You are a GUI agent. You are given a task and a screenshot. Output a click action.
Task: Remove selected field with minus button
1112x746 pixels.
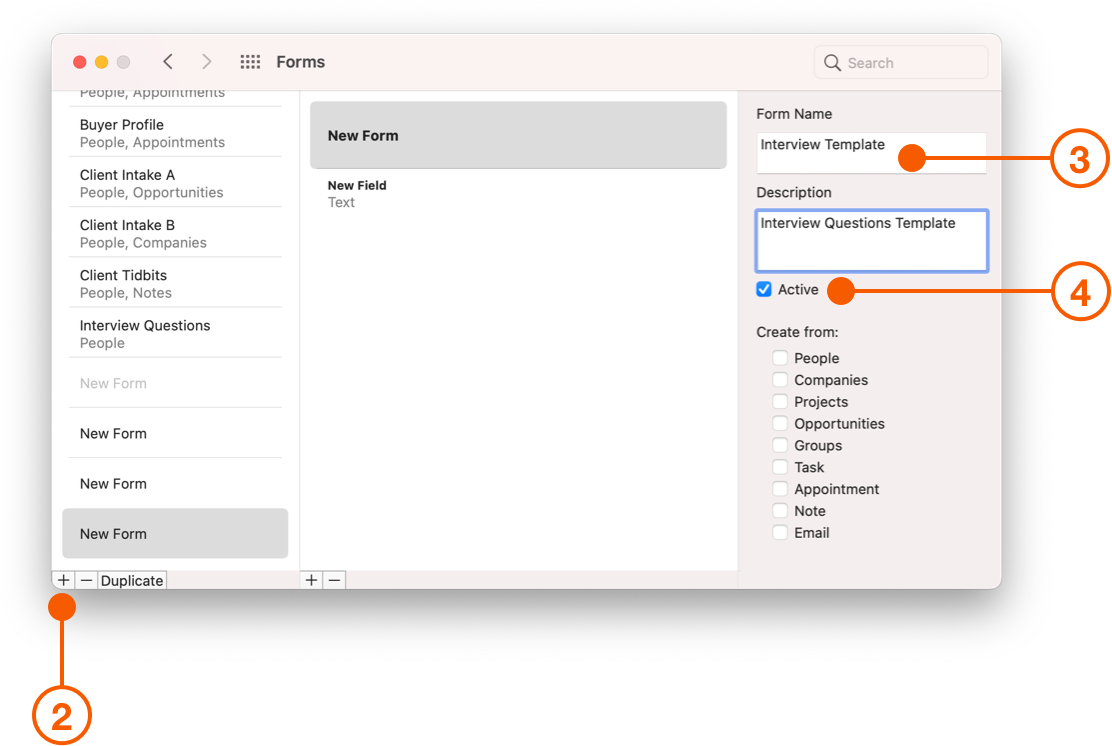(x=334, y=580)
